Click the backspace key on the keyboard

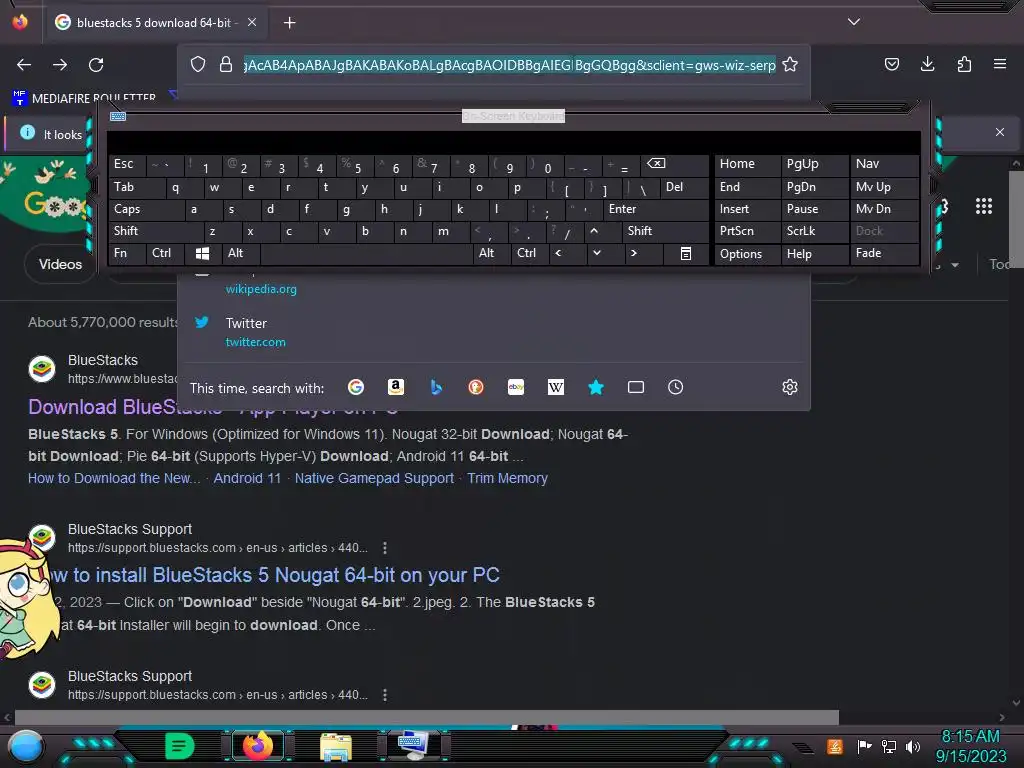point(674,164)
